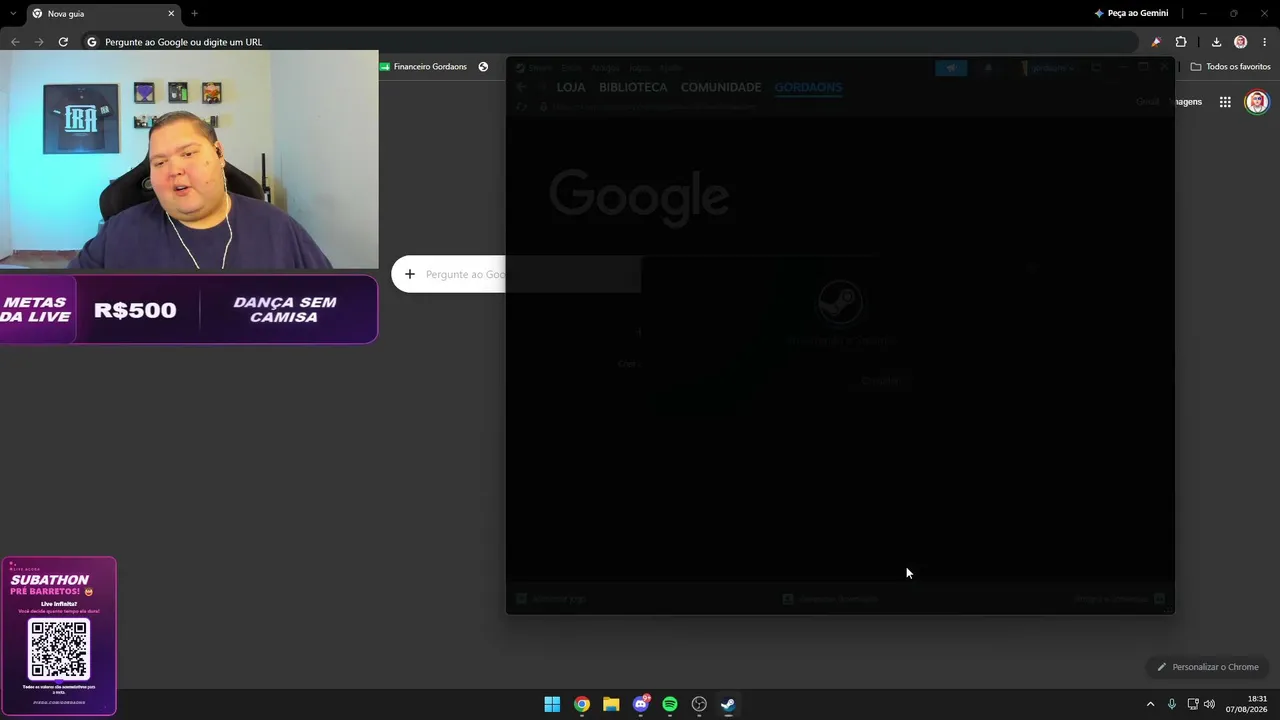The width and height of the screenshot is (1280, 720).
Task: Open the volume icon in the system tray
Action: pyautogui.click(x=1209, y=704)
